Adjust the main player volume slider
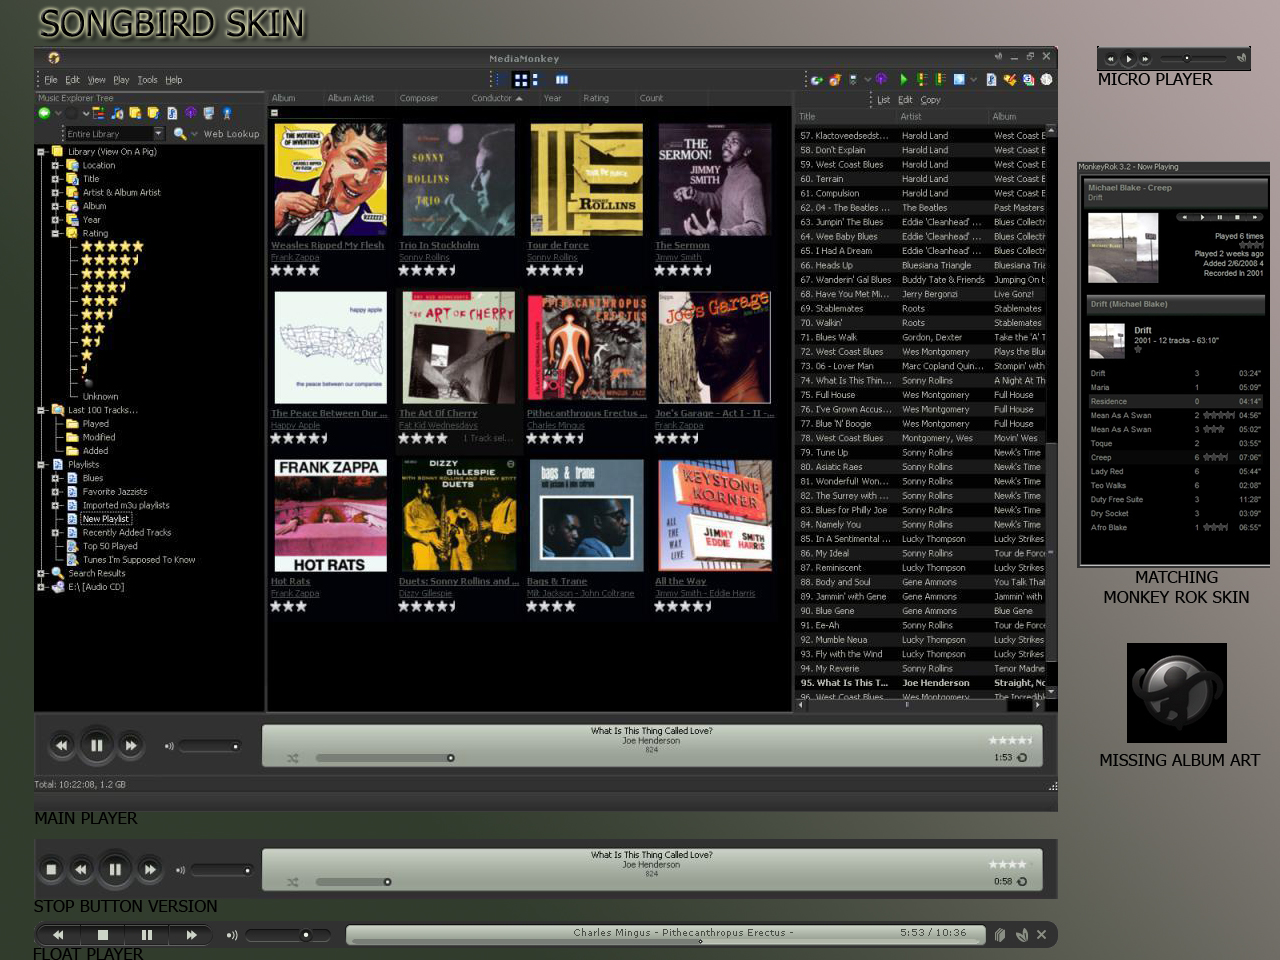Image resolution: width=1280 pixels, height=960 pixels. click(209, 746)
